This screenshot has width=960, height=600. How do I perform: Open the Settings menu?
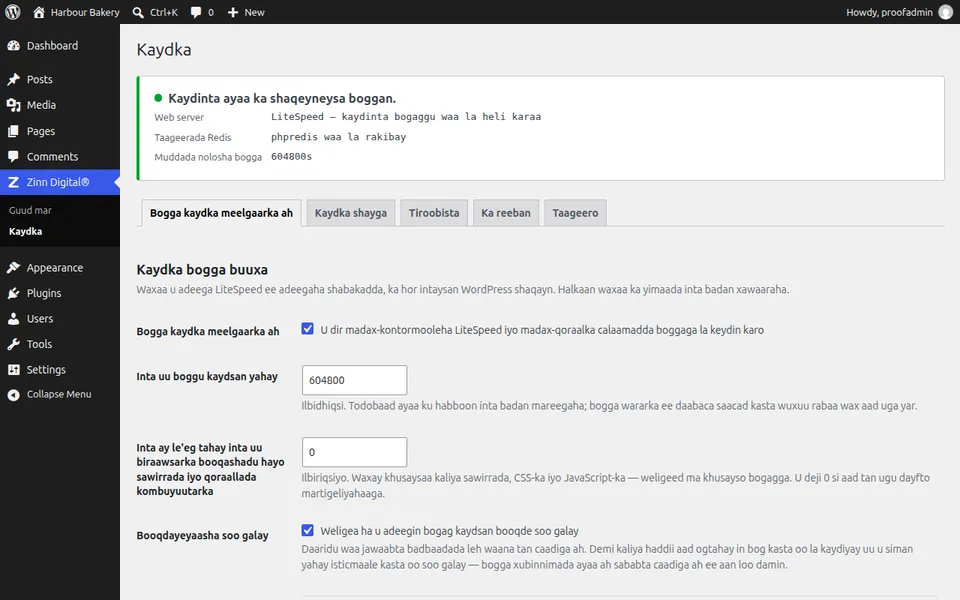pos(60,370)
